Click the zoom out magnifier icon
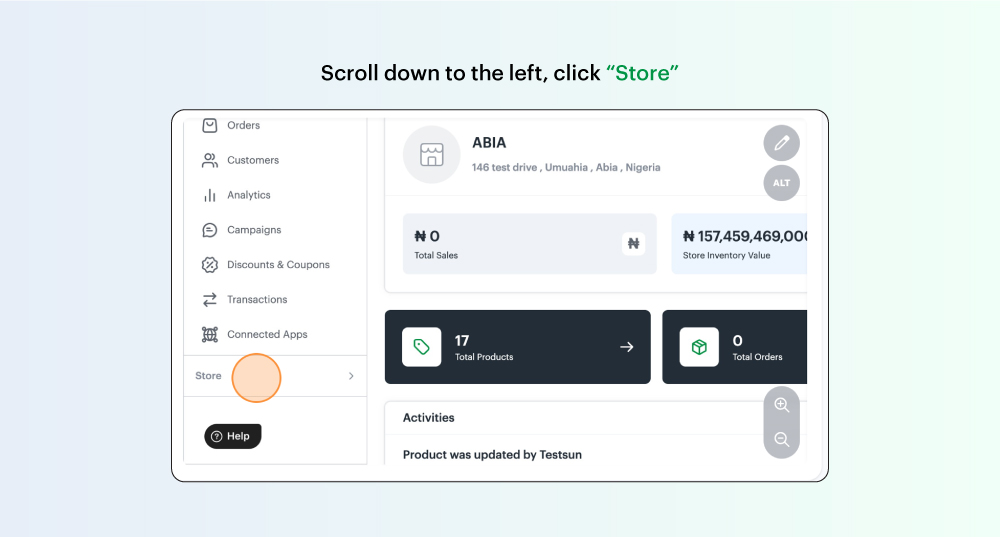Image resolution: width=1000 pixels, height=537 pixels. (x=781, y=439)
